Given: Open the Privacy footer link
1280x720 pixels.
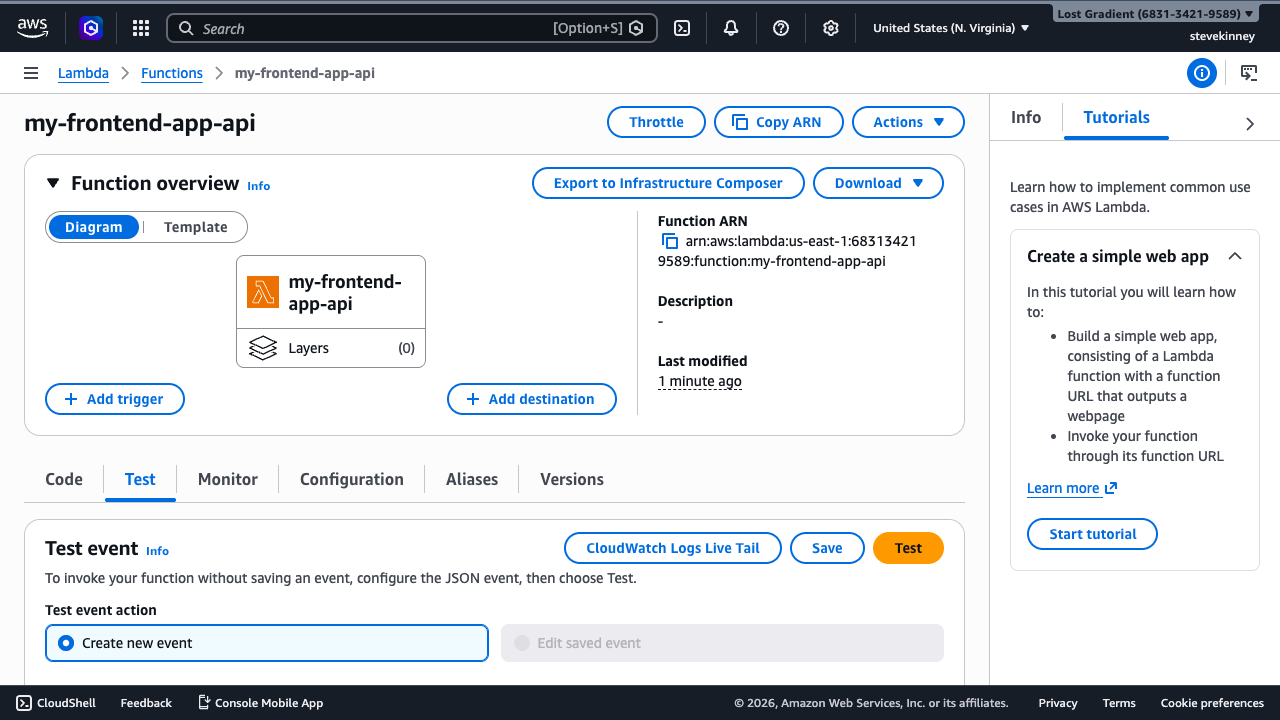Looking at the screenshot, I should (x=1058, y=703).
